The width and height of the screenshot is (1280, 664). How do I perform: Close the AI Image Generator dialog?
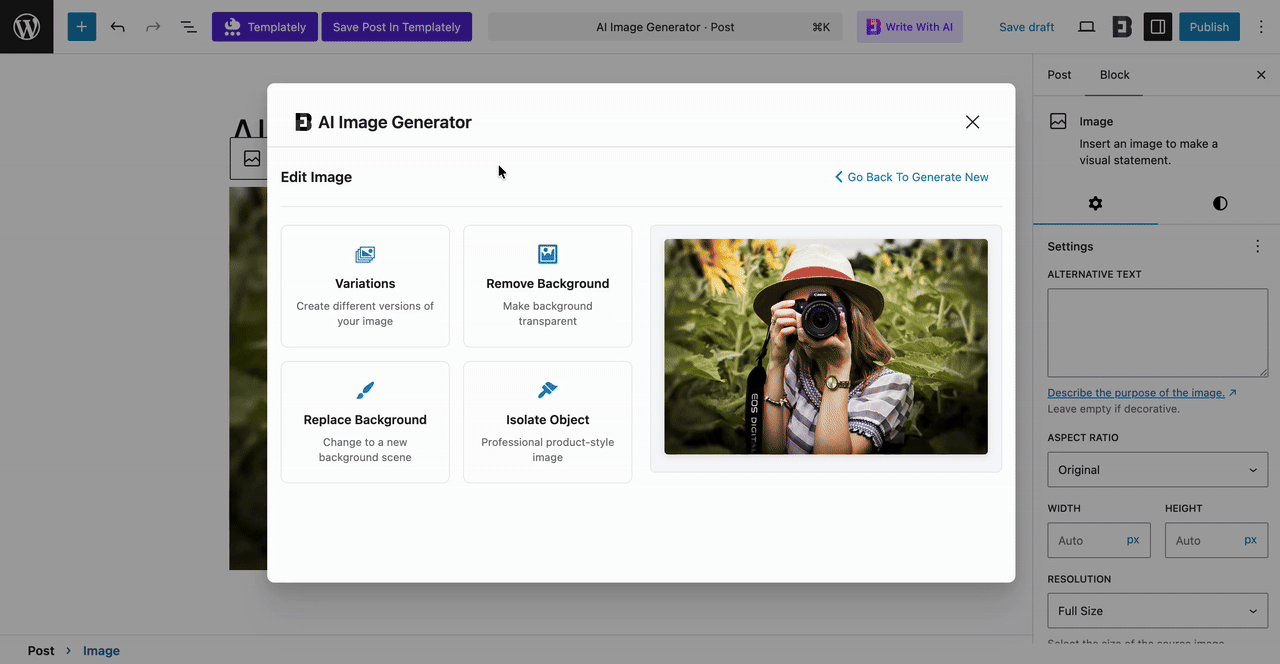[x=972, y=122]
